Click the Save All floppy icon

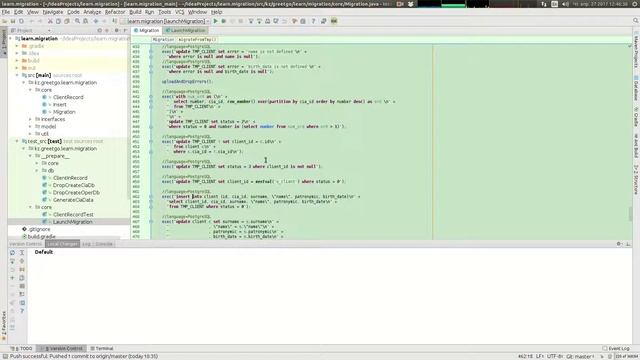(x=13, y=21)
